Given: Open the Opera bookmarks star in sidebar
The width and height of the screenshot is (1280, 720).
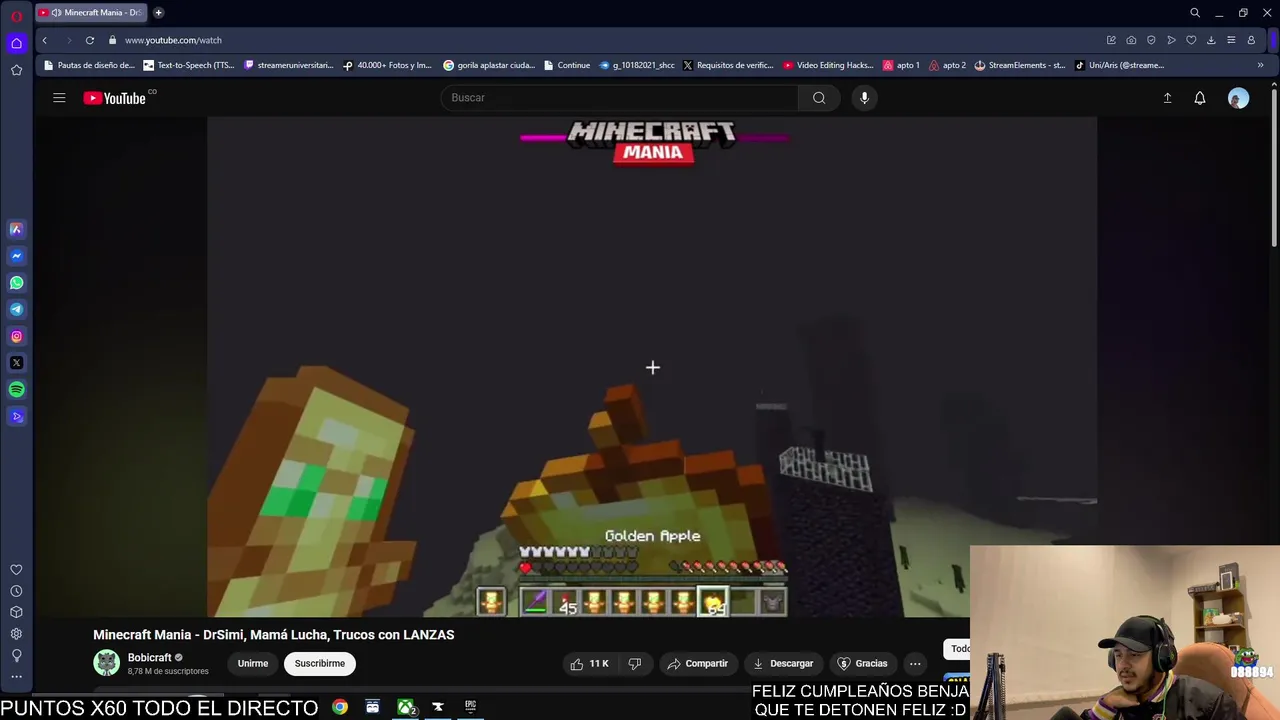Looking at the screenshot, I should (x=16, y=70).
